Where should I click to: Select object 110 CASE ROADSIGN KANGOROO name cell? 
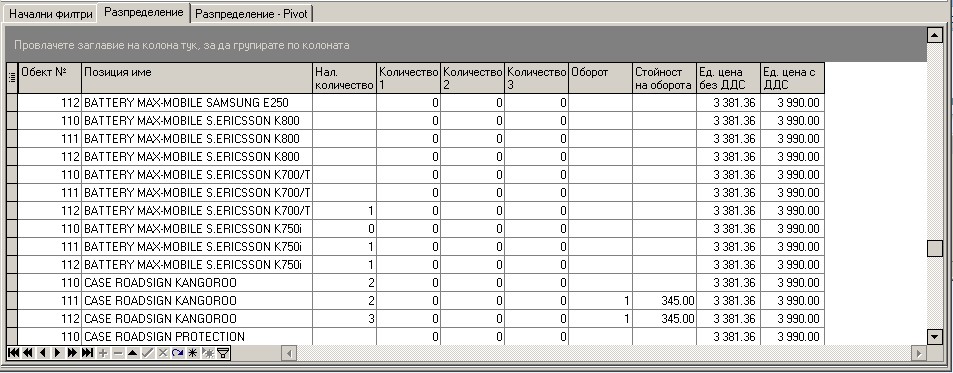(x=197, y=283)
